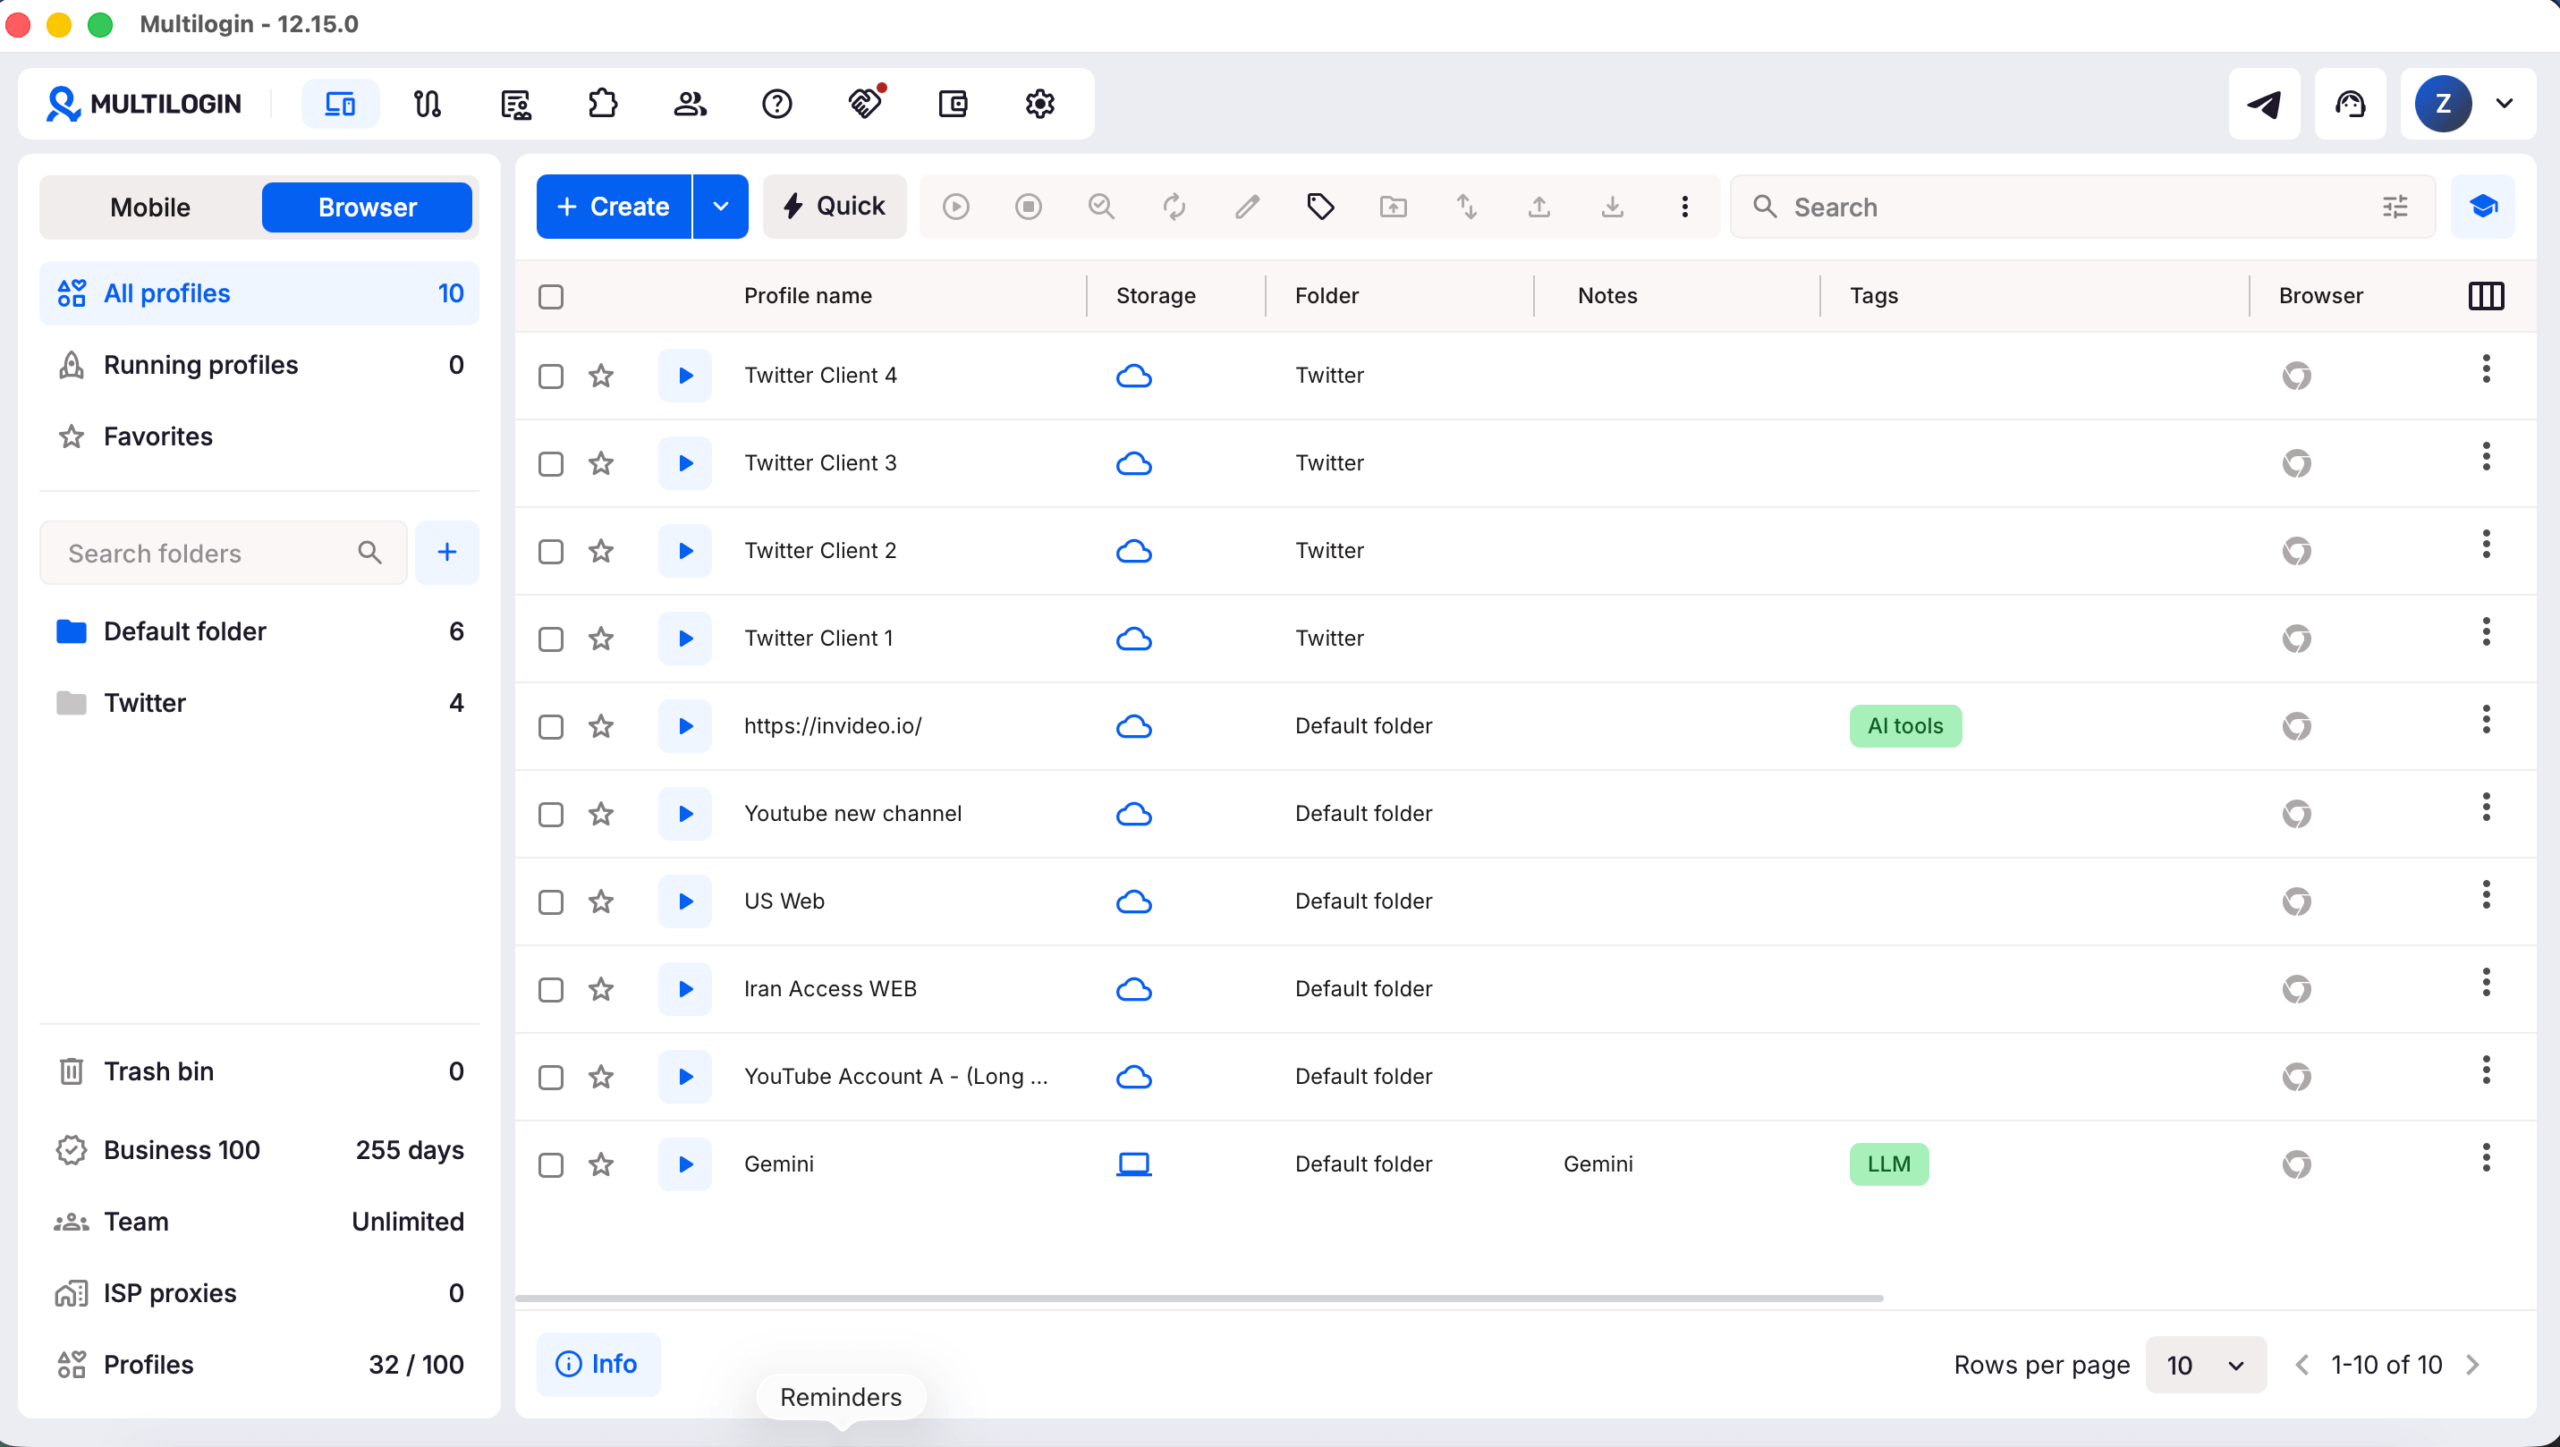Open the handshake icon with red dot

tap(865, 104)
